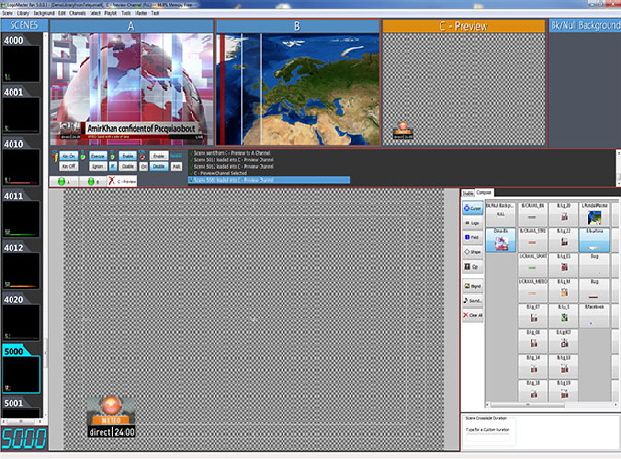
Task: Open the Blend tool
Action: pyautogui.click(x=472, y=286)
